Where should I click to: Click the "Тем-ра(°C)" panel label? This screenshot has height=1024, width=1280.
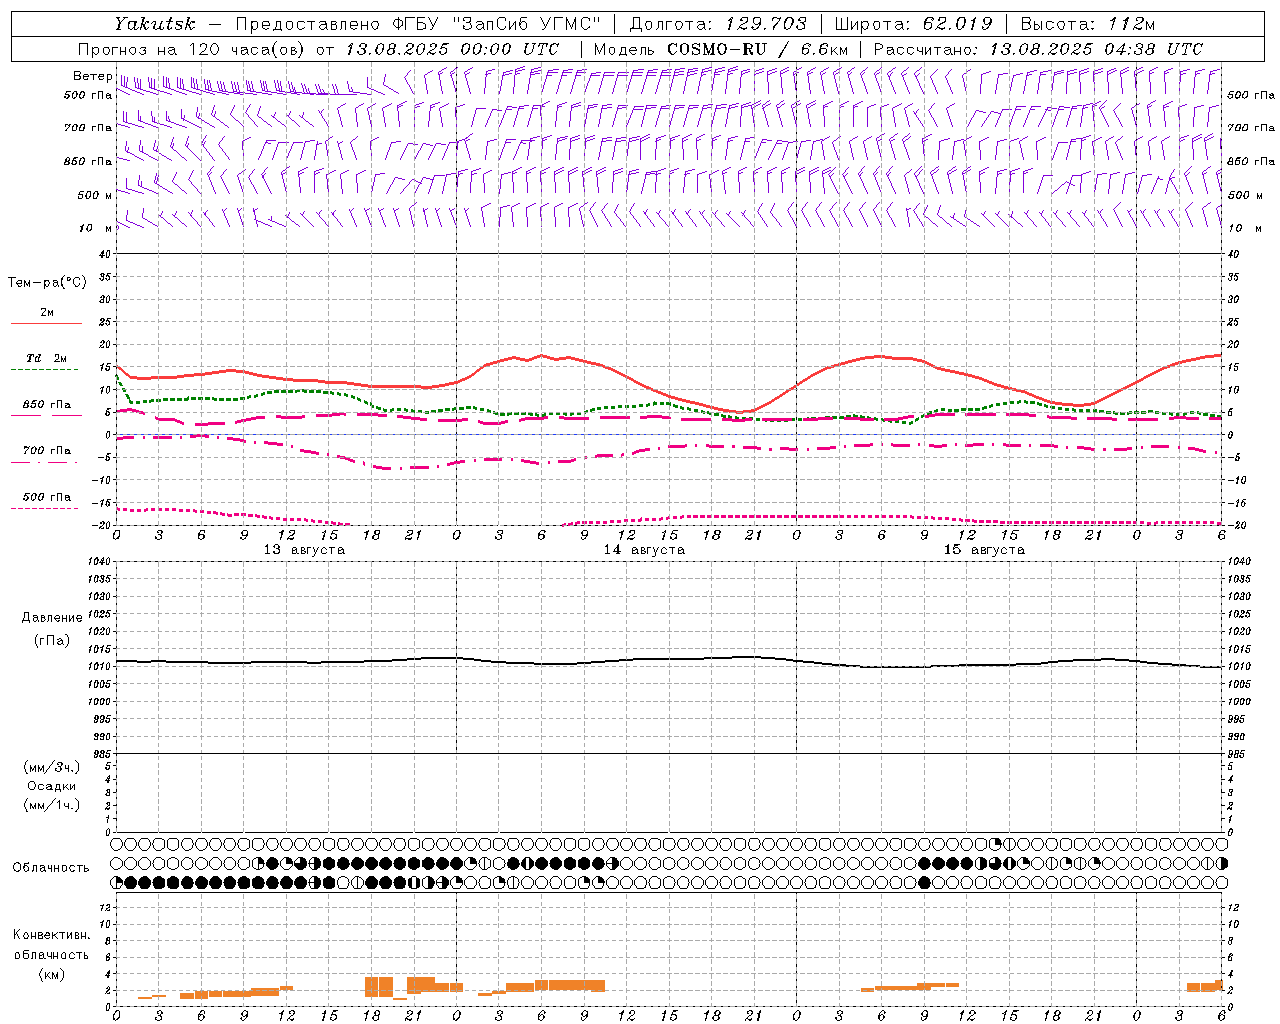(47, 283)
